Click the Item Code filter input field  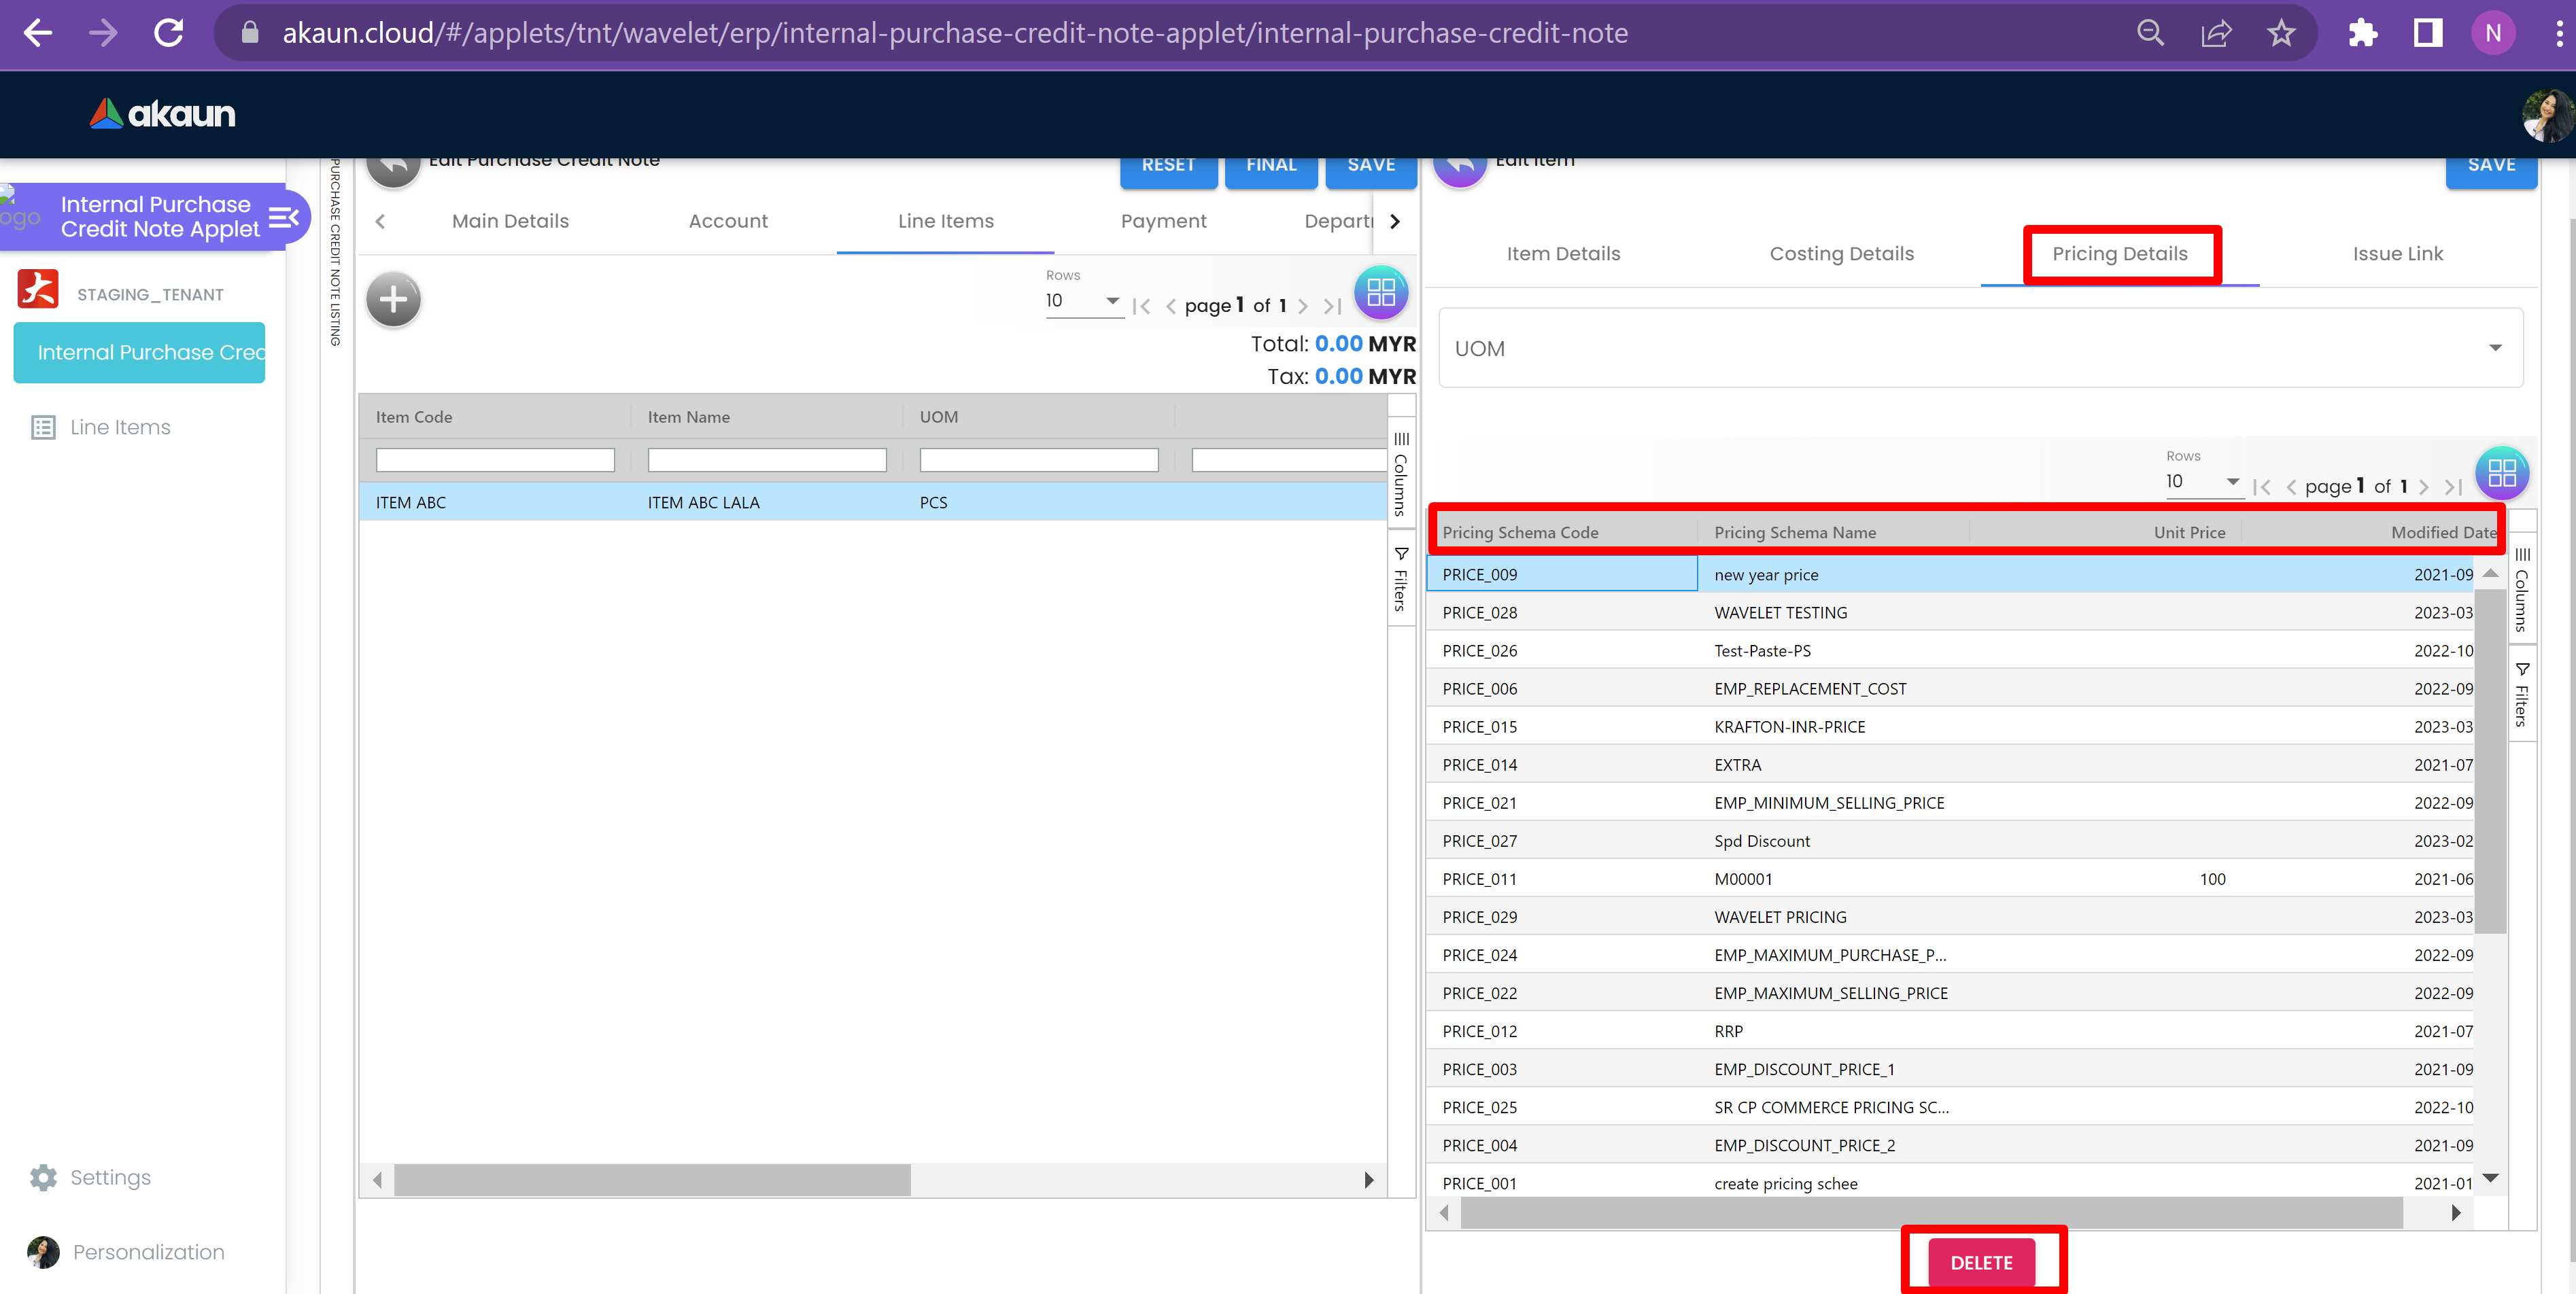(x=495, y=460)
